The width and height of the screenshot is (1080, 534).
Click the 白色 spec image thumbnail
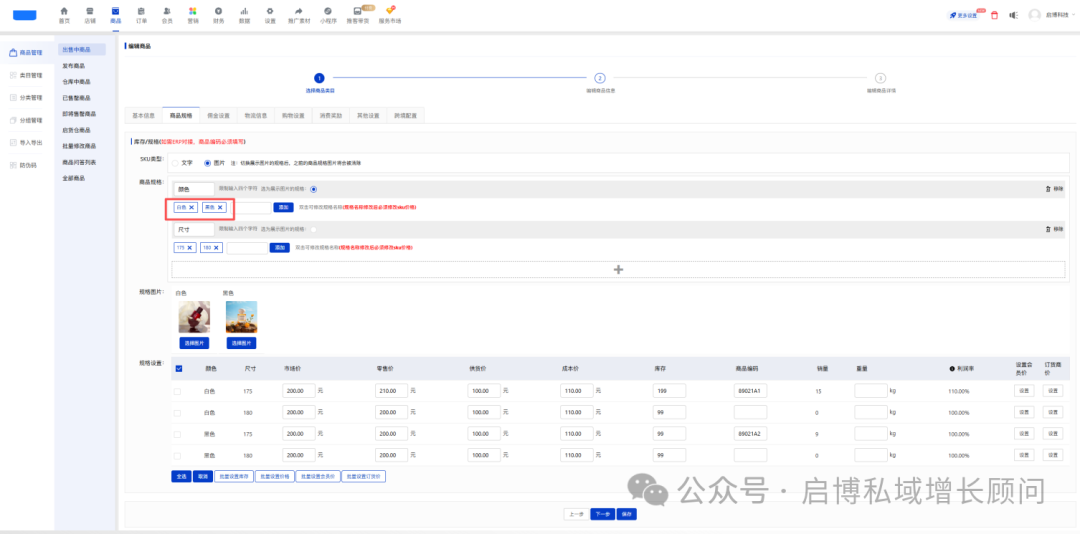tap(194, 317)
